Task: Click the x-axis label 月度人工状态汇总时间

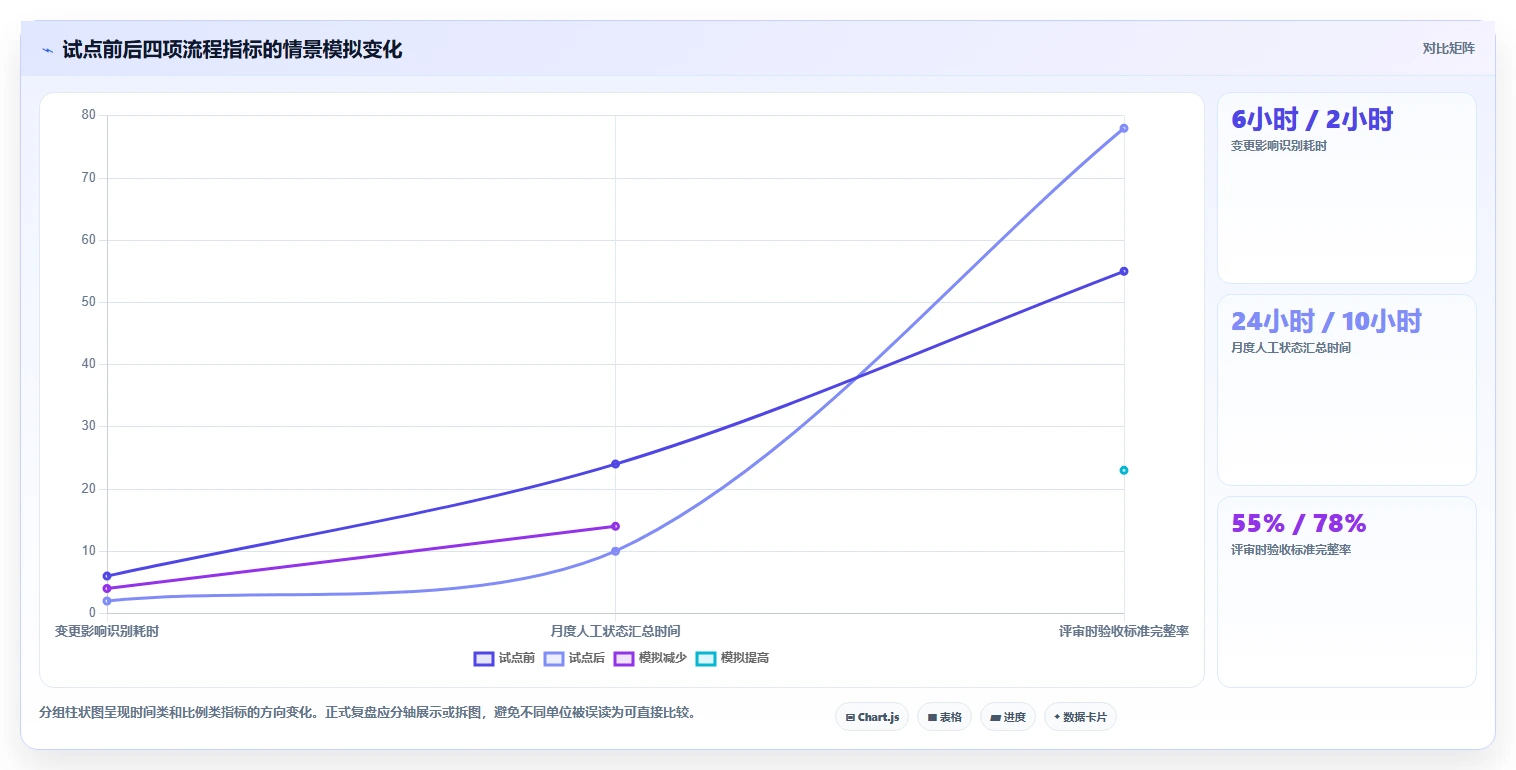Action: [x=615, y=631]
